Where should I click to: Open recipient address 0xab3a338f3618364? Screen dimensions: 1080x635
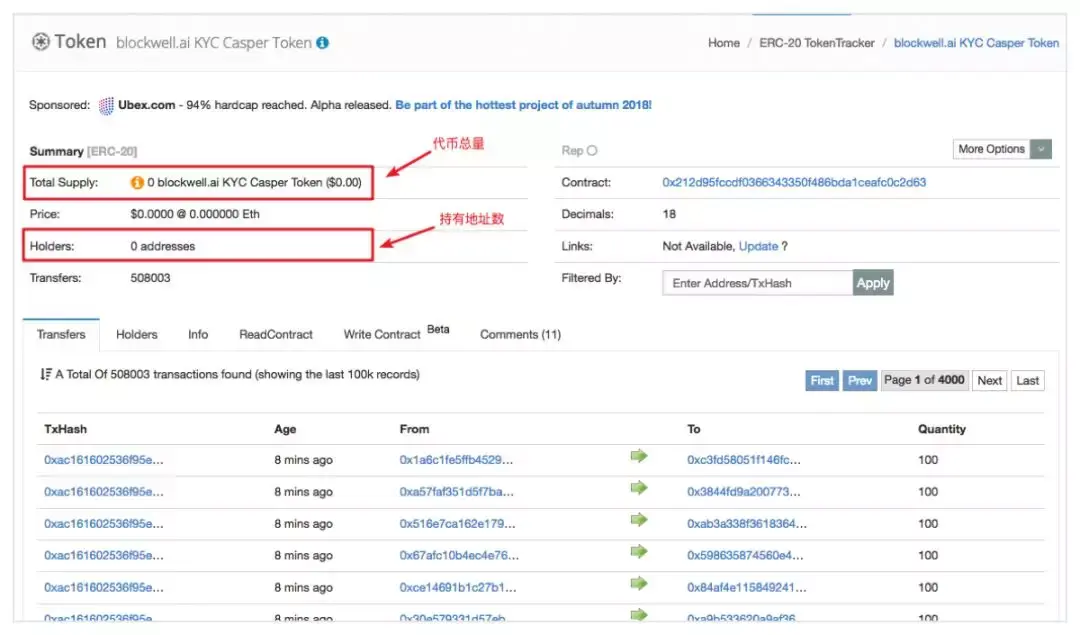pyautogui.click(x=747, y=523)
